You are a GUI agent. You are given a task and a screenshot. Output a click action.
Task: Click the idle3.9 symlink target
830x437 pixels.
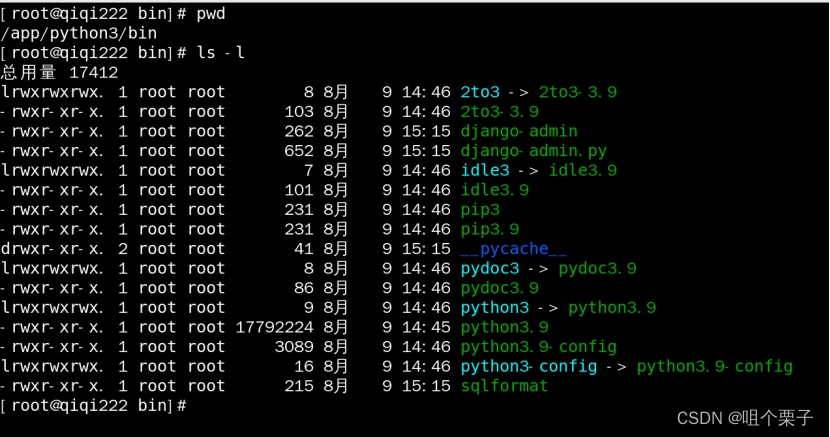coord(582,170)
